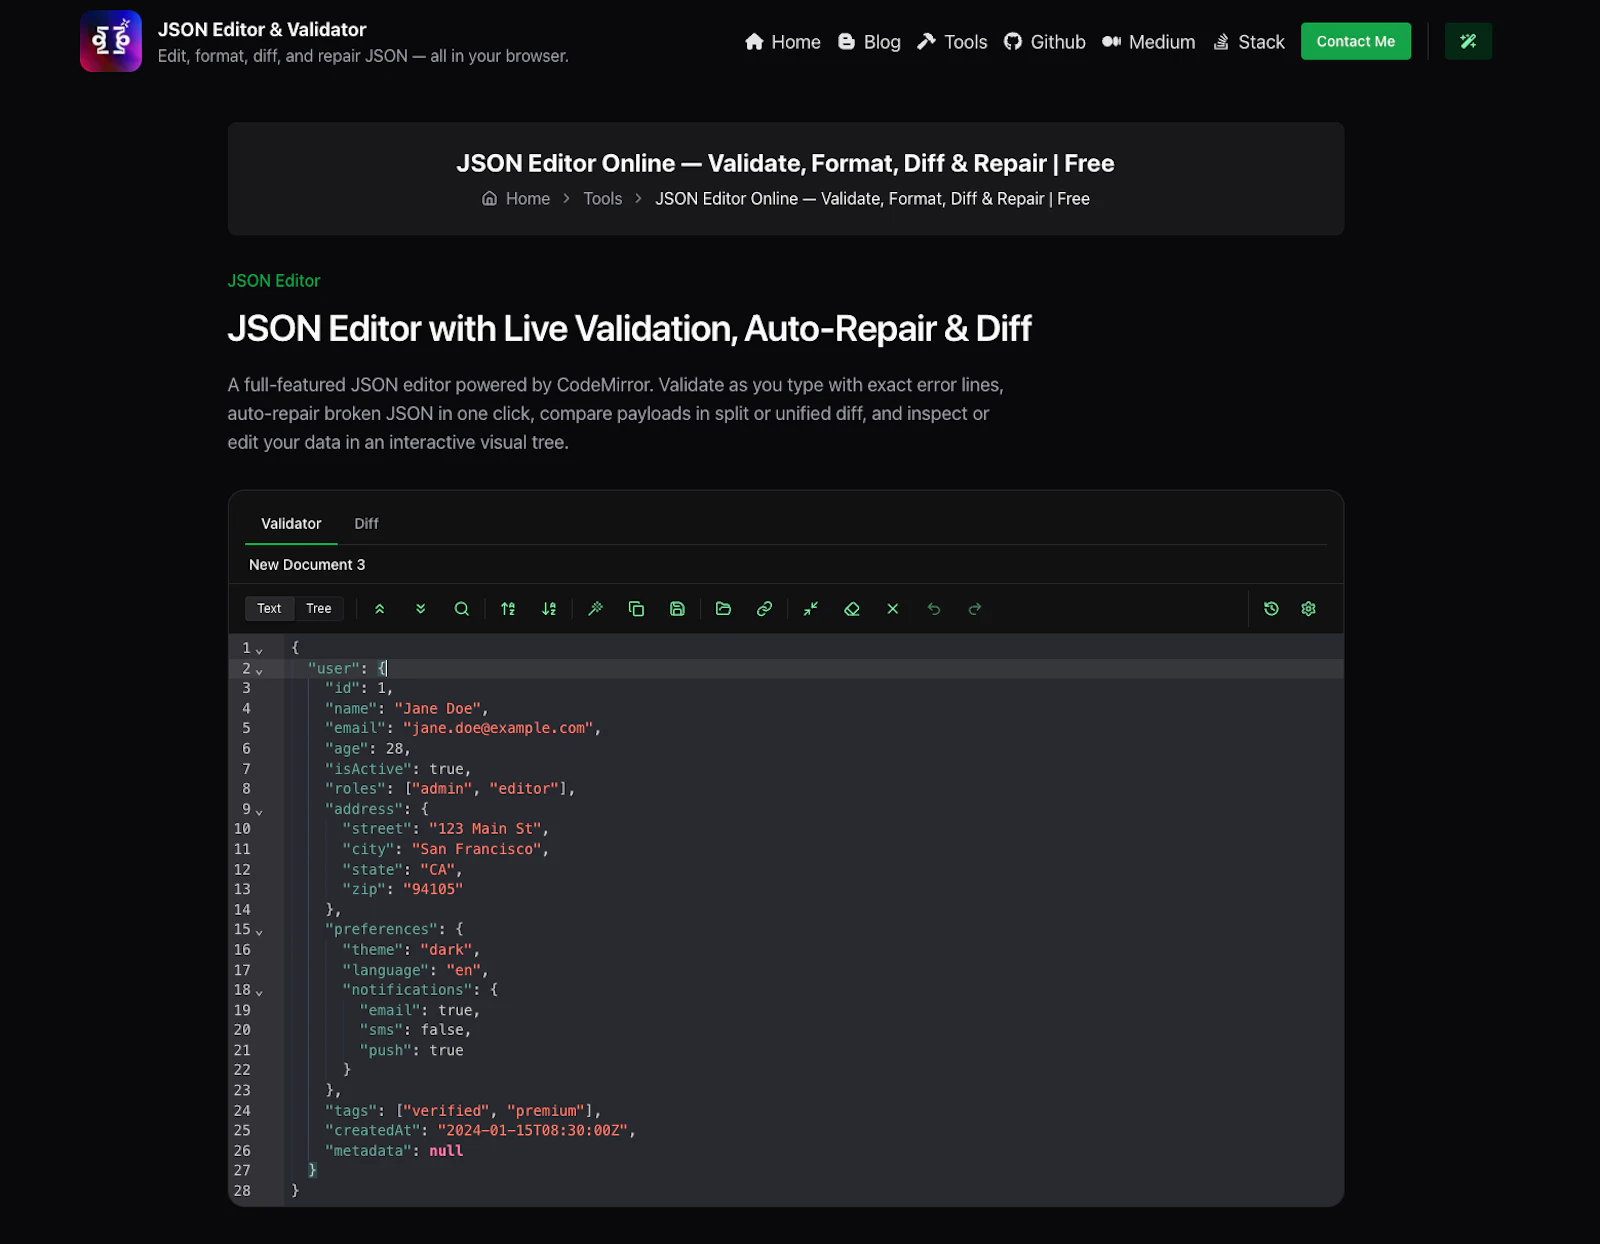The height and width of the screenshot is (1244, 1600).
Task: Open Github in the top navigation
Action: pos(1044,42)
